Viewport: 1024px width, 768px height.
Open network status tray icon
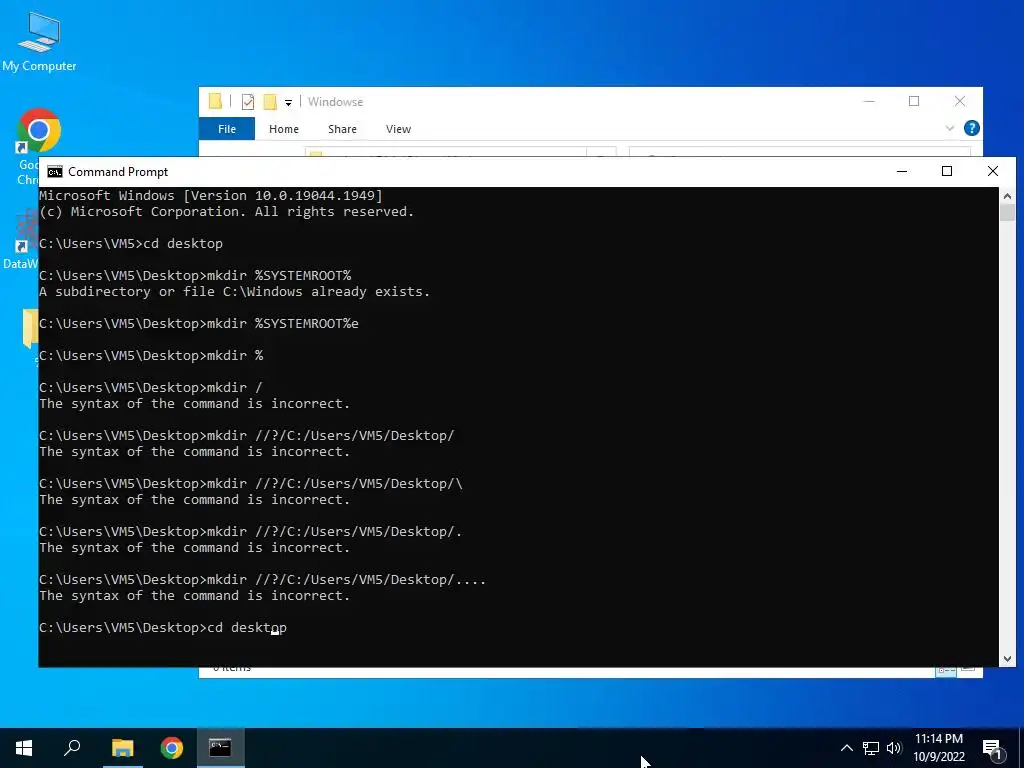871,748
